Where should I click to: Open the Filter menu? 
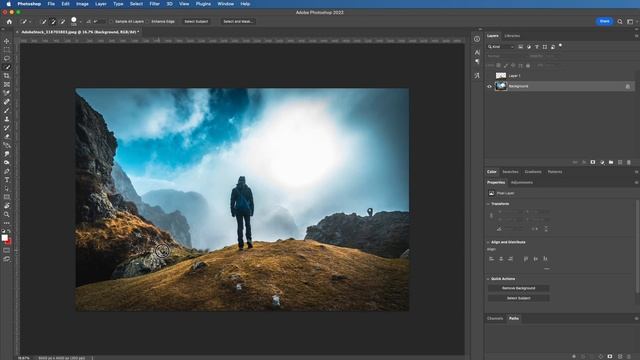pos(154,4)
